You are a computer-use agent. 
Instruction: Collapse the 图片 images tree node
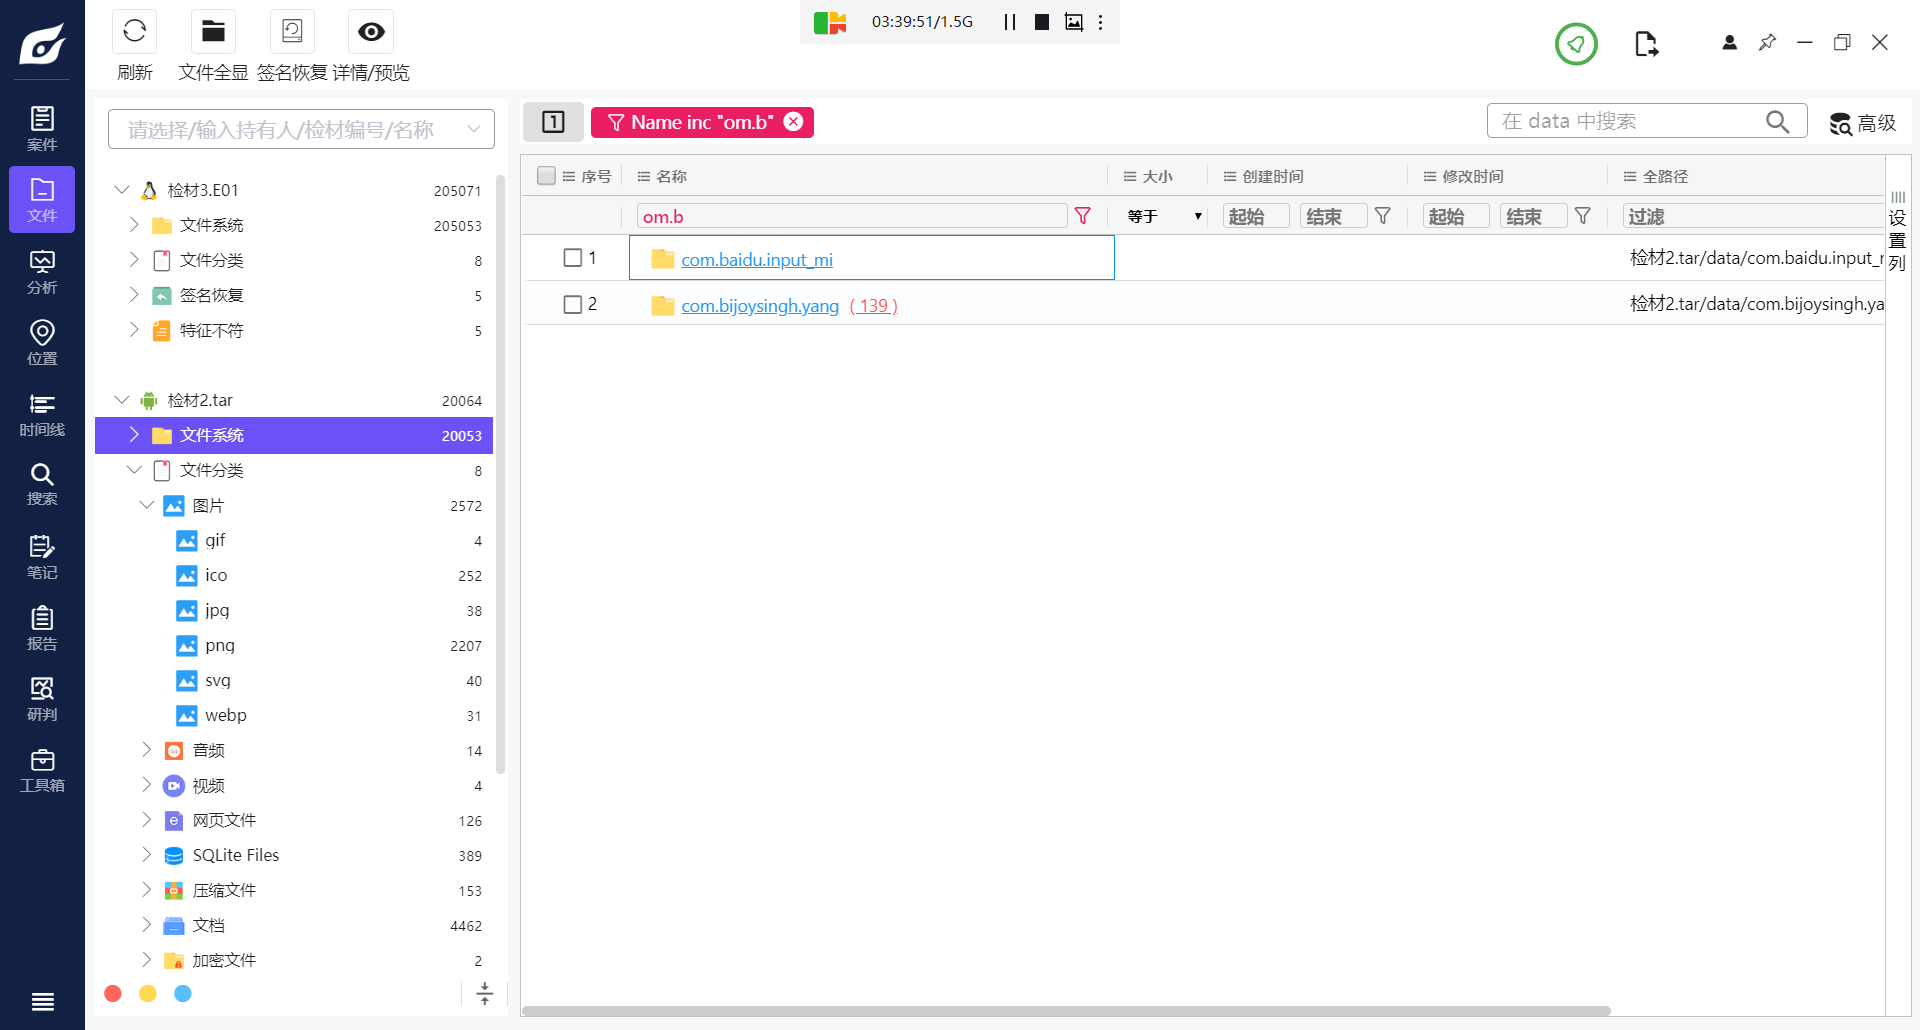(147, 505)
